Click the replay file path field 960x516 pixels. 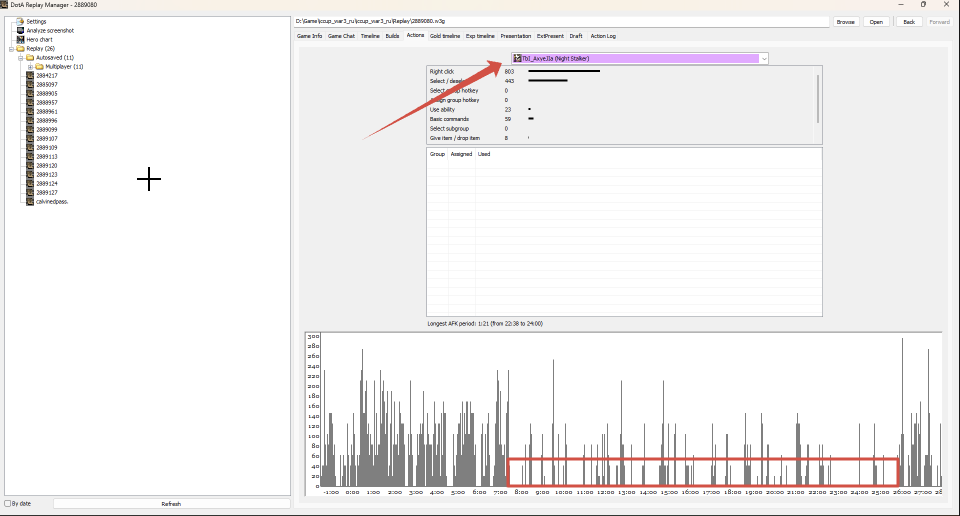pyautogui.click(x=561, y=21)
